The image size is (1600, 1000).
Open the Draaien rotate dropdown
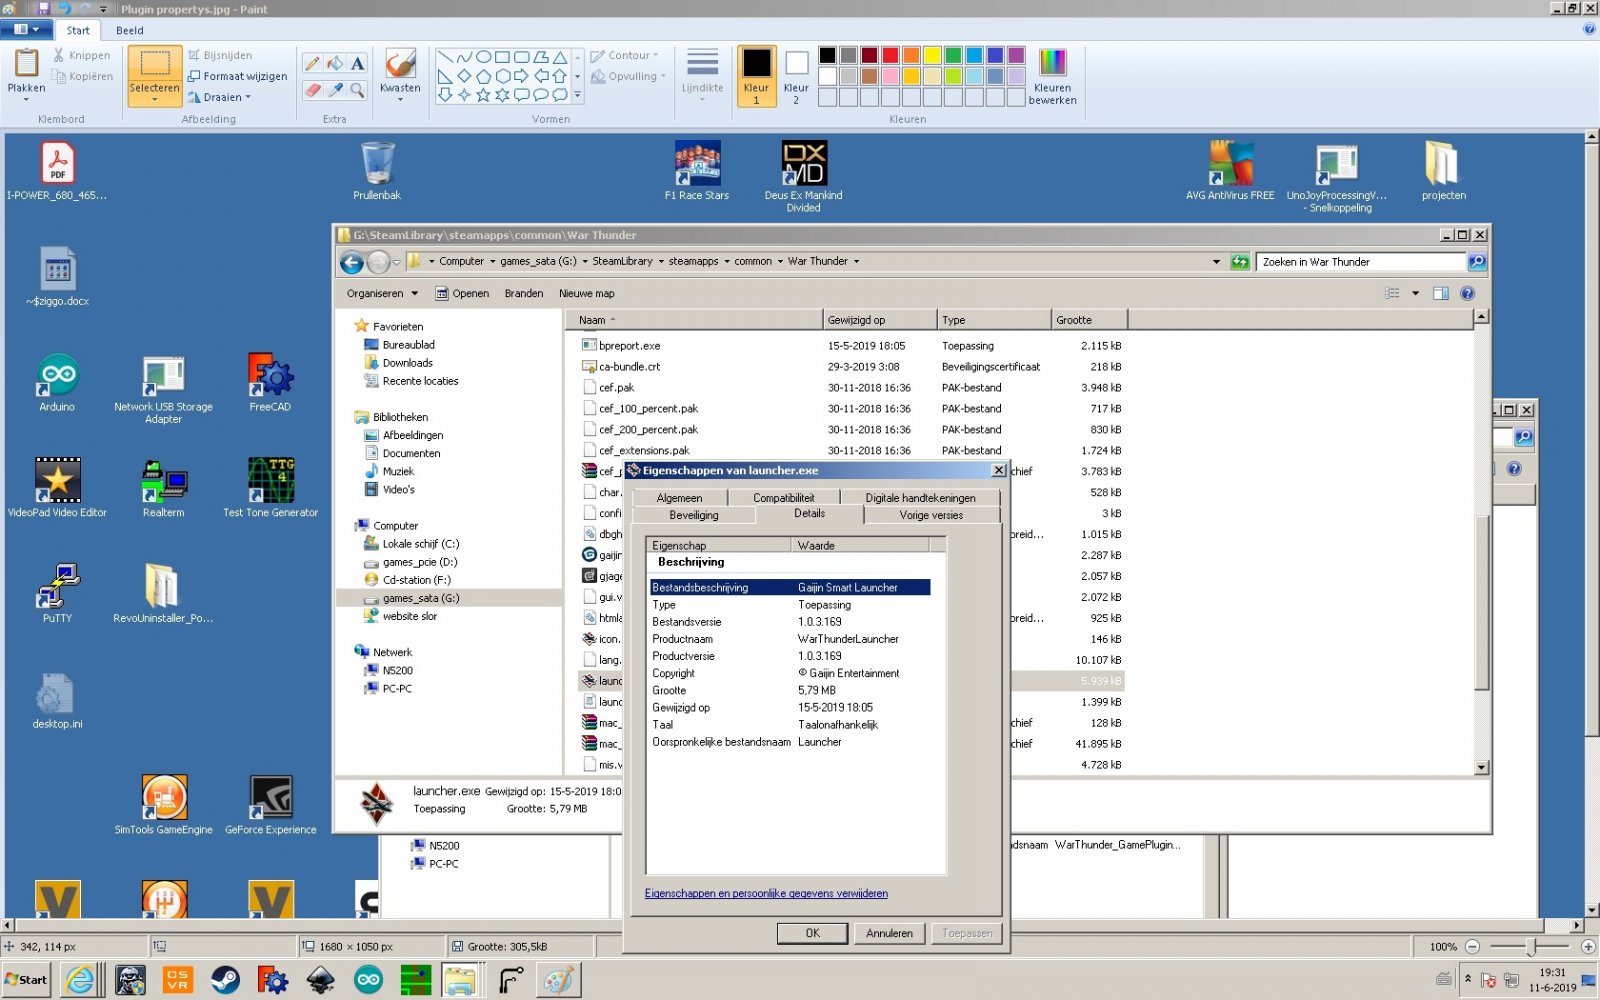220,97
